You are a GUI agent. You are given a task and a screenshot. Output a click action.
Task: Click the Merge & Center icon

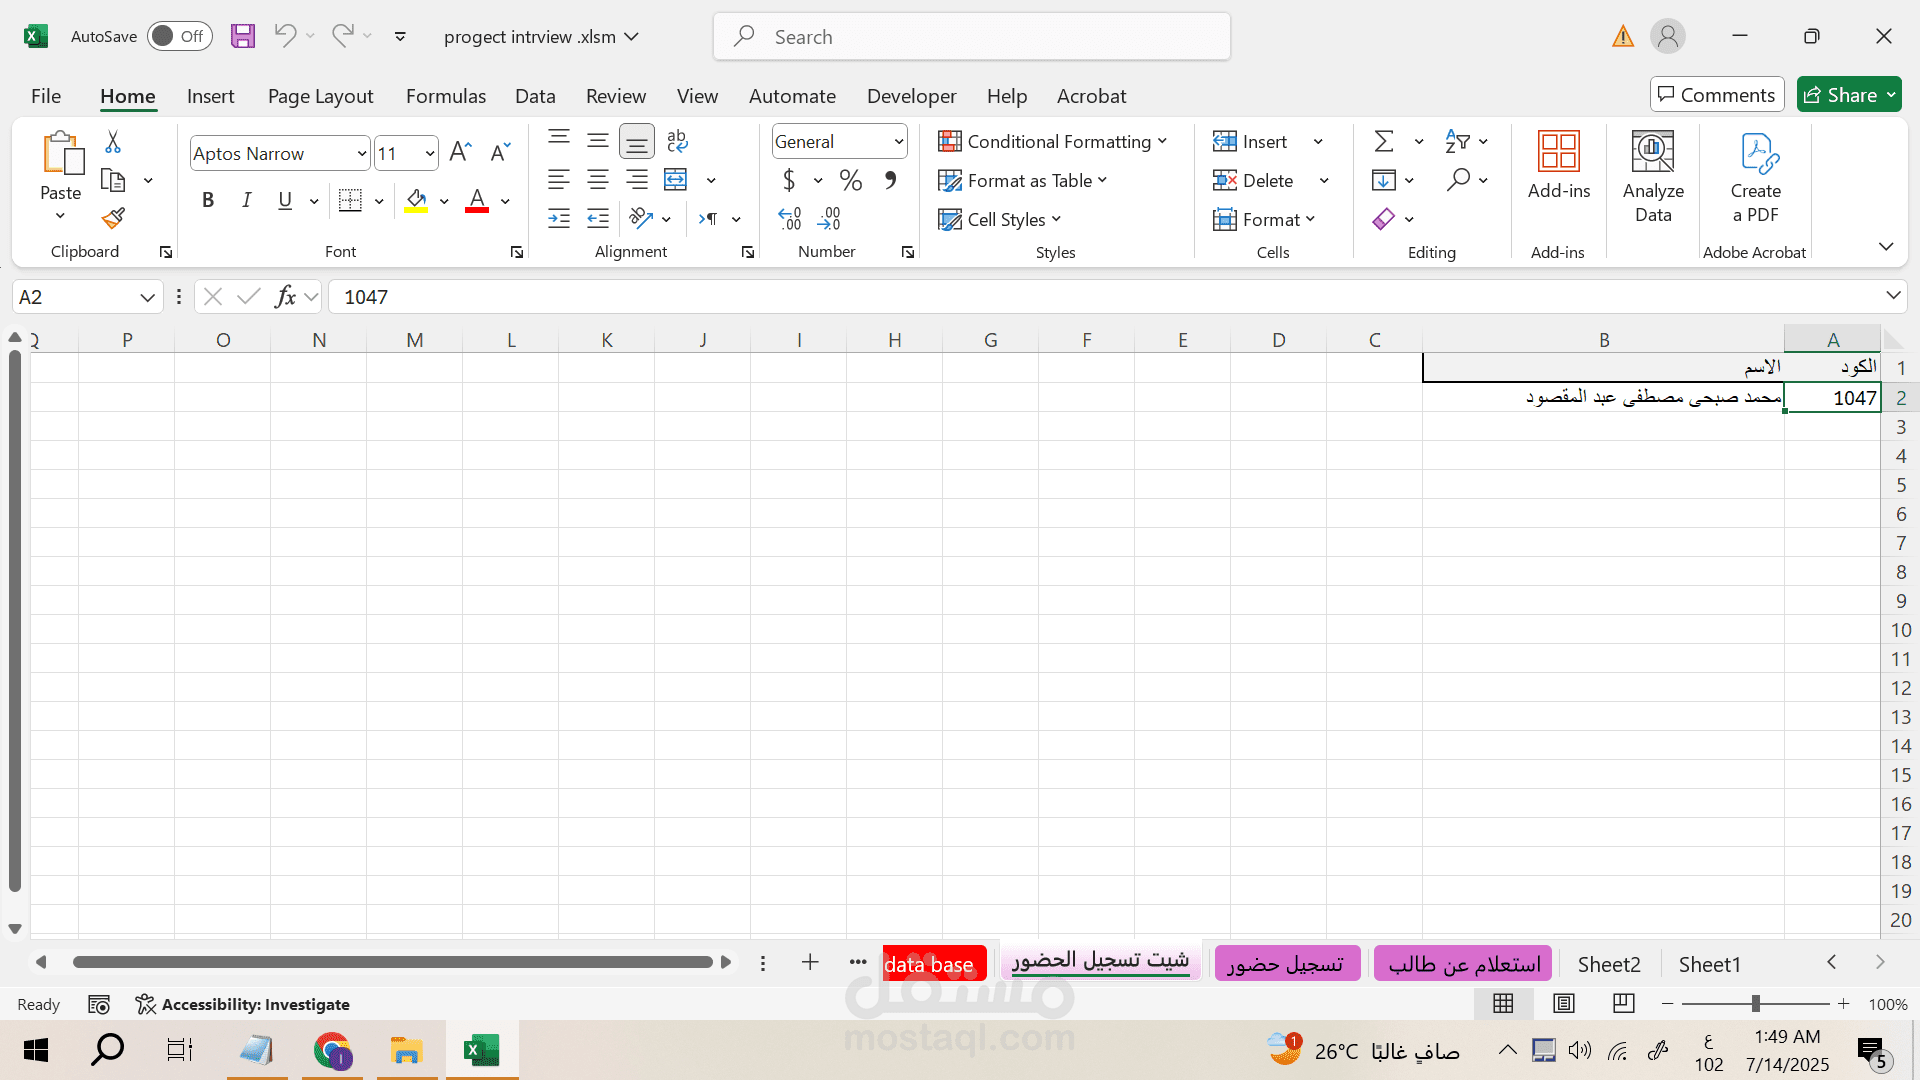676,180
